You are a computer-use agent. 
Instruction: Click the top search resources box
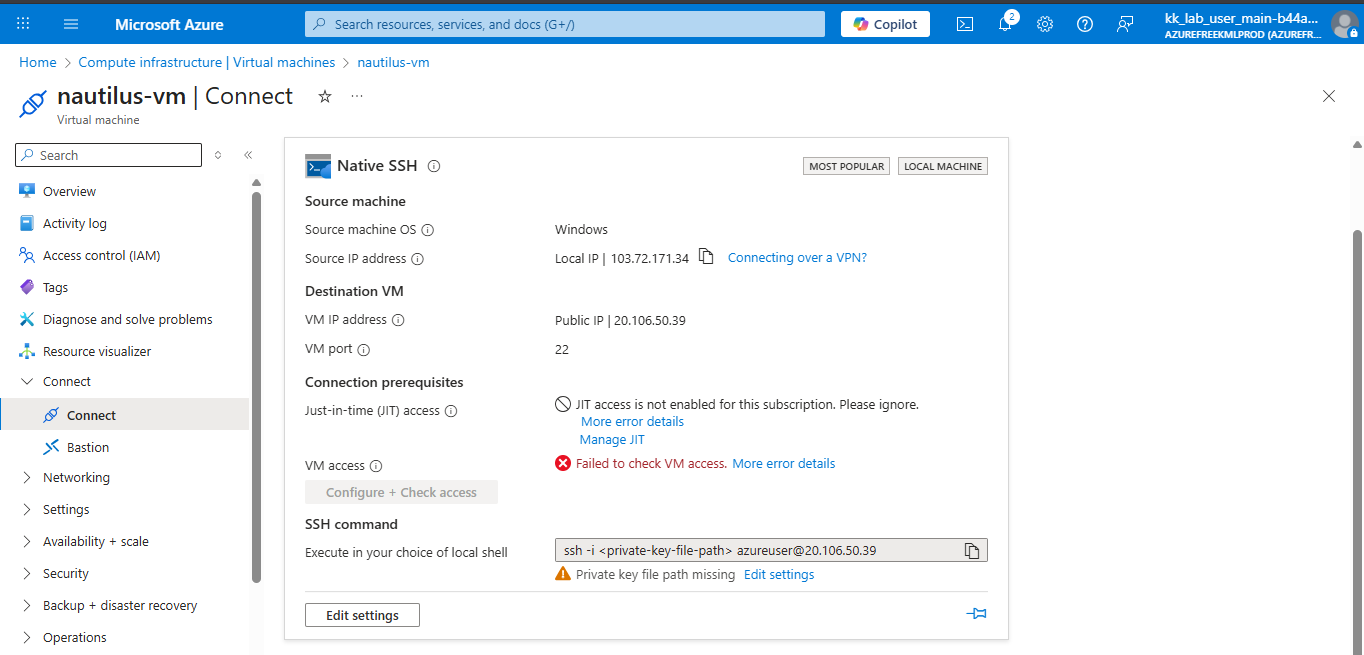[x=565, y=24]
